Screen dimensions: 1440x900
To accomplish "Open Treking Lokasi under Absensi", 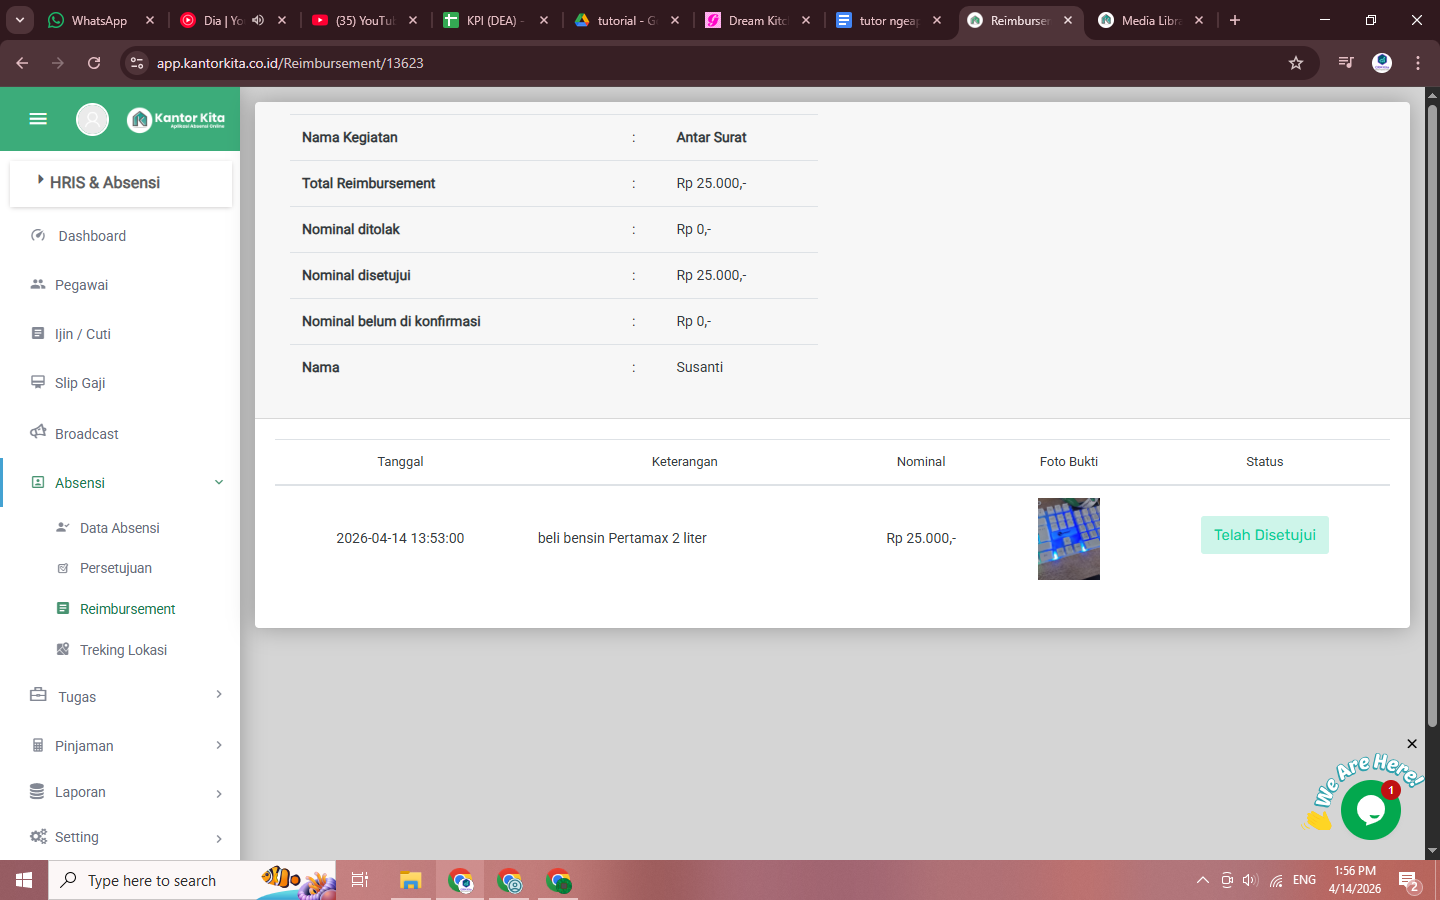I will pos(123,650).
